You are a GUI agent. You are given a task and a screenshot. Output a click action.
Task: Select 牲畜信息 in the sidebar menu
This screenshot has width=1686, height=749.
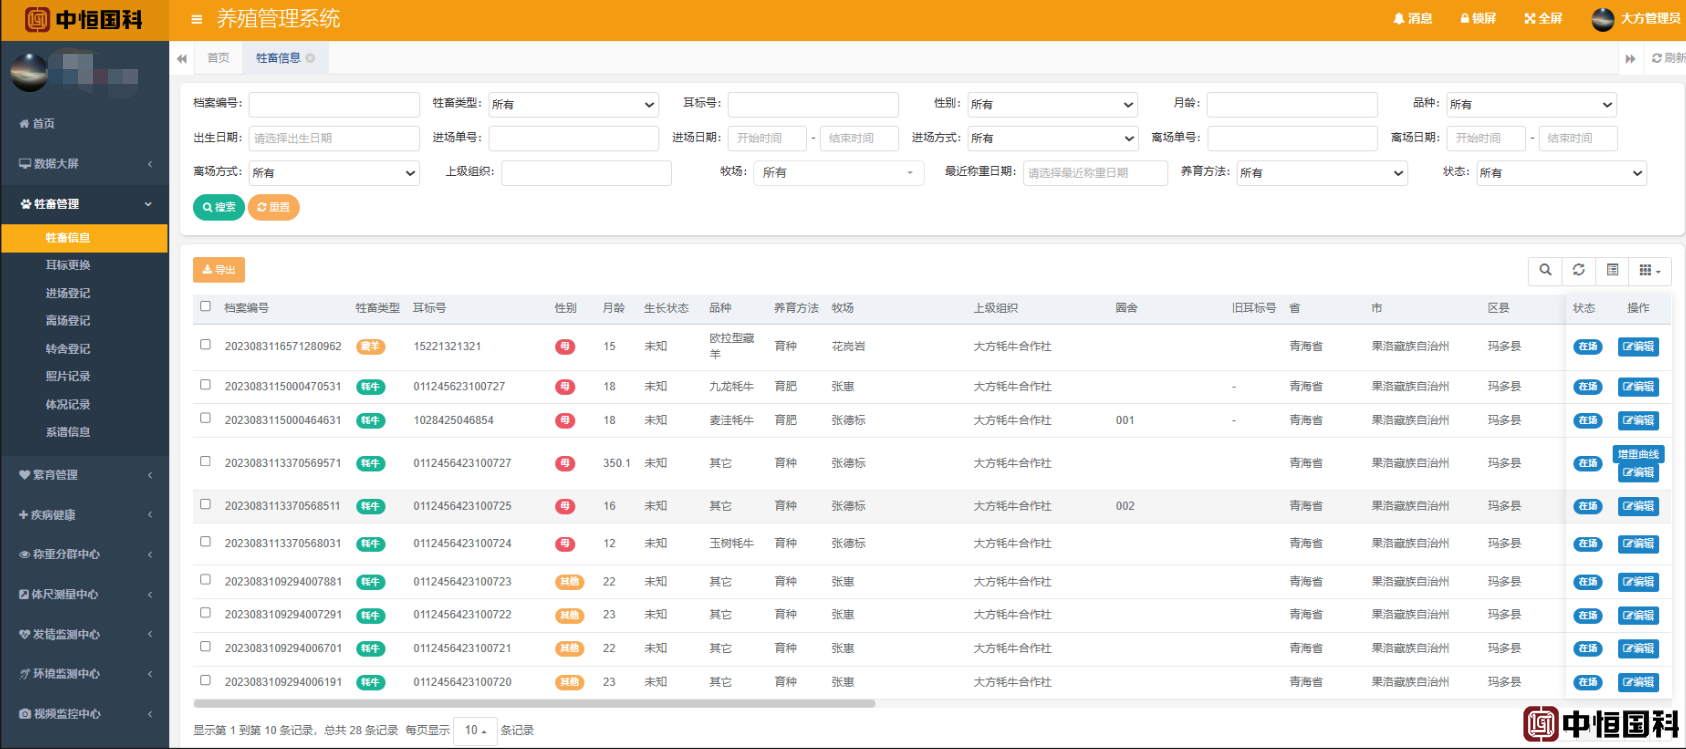(x=85, y=238)
